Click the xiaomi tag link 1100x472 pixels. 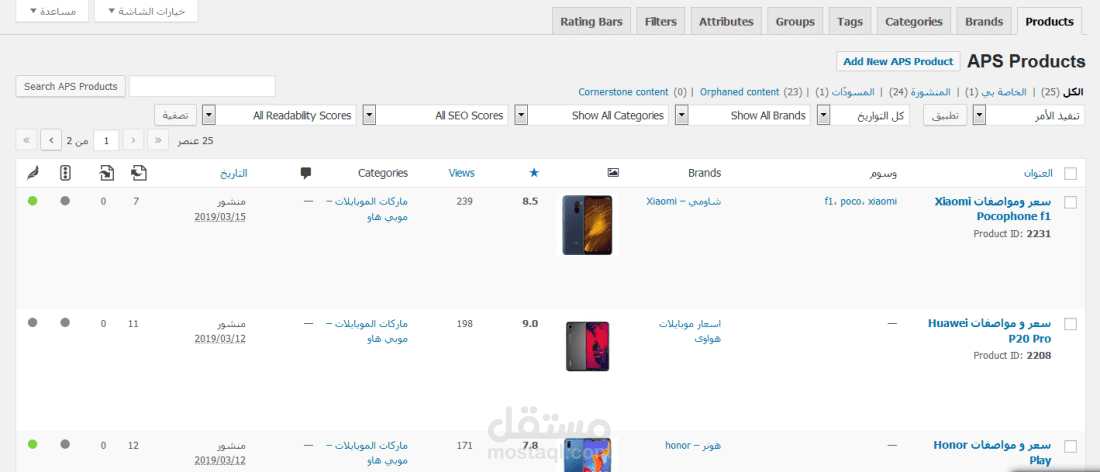click(883, 201)
